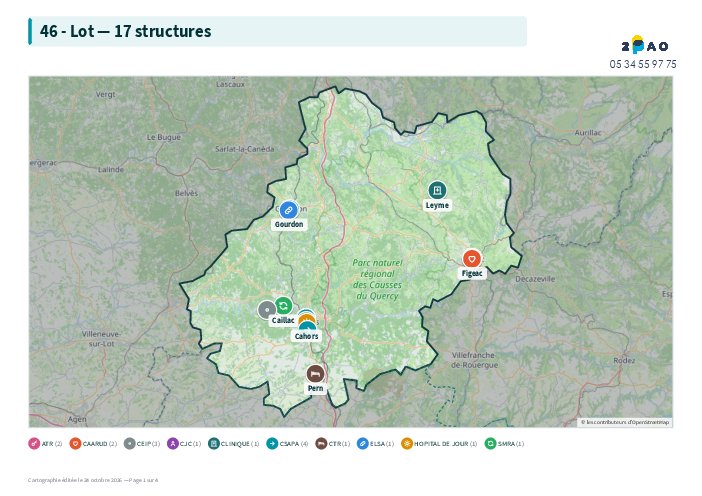Click the Villefranche-de-Rouergue map label
The height and width of the screenshot is (496, 702).
(474, 360)
